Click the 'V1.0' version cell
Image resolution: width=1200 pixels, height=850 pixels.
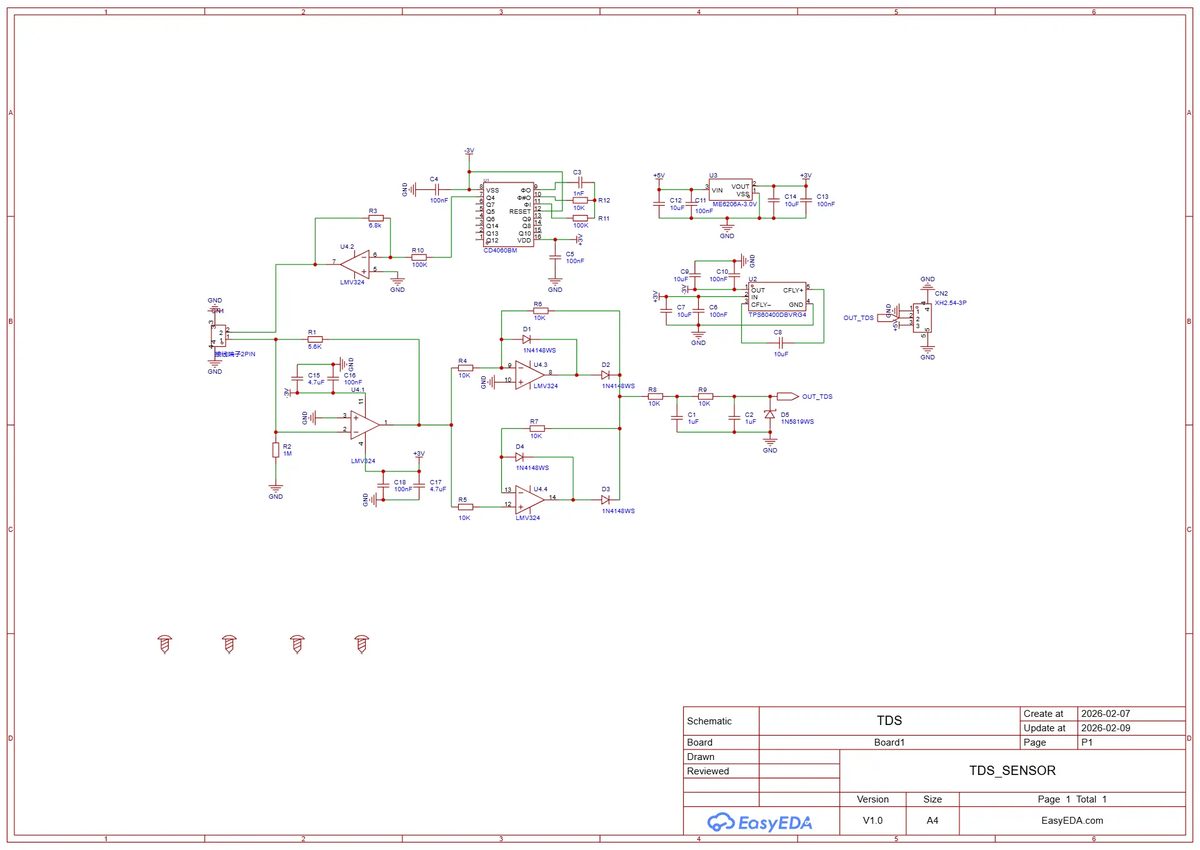point(873,820)
